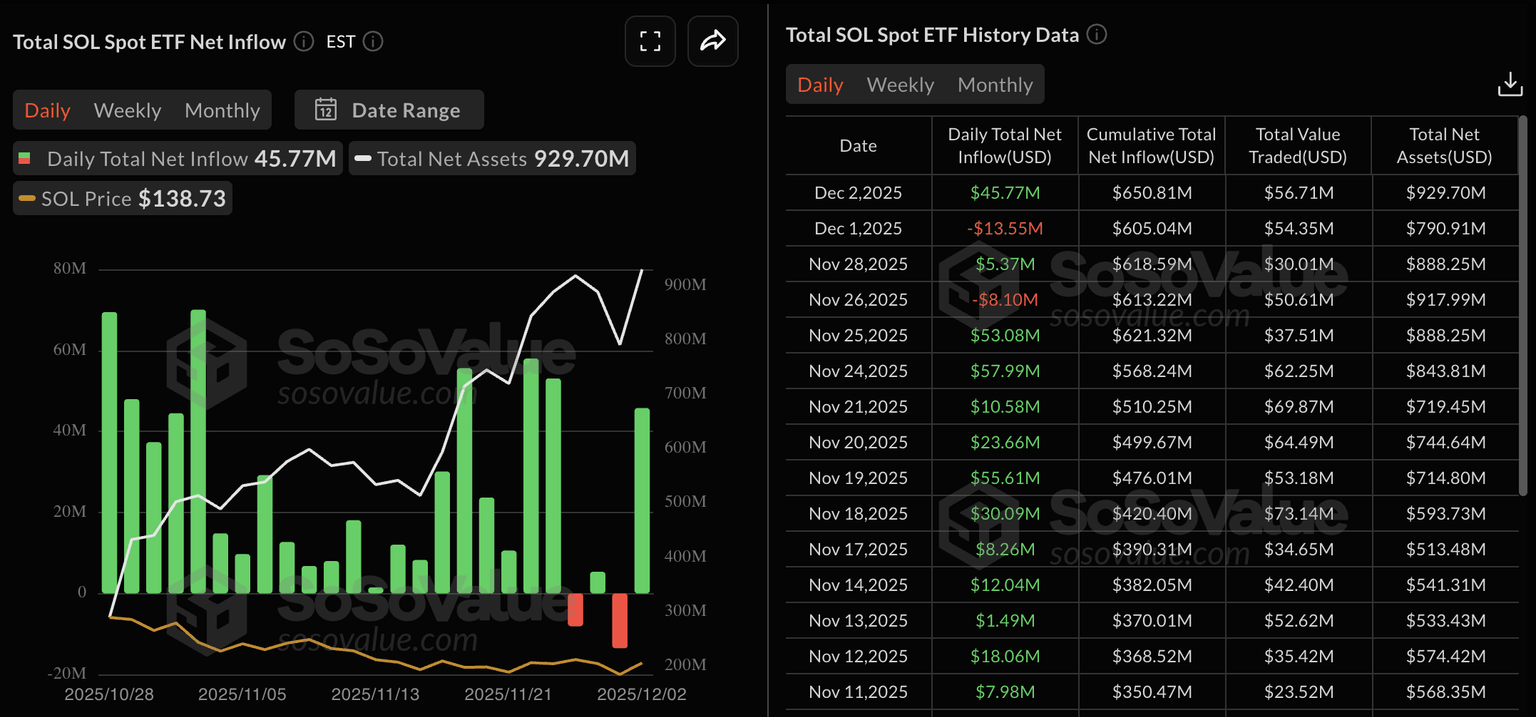The width and height of the screenshot is (1536, 717).
Task: Open the info tooltip for Total SOL Spot ETF History Data
Action: (1096, 34)
